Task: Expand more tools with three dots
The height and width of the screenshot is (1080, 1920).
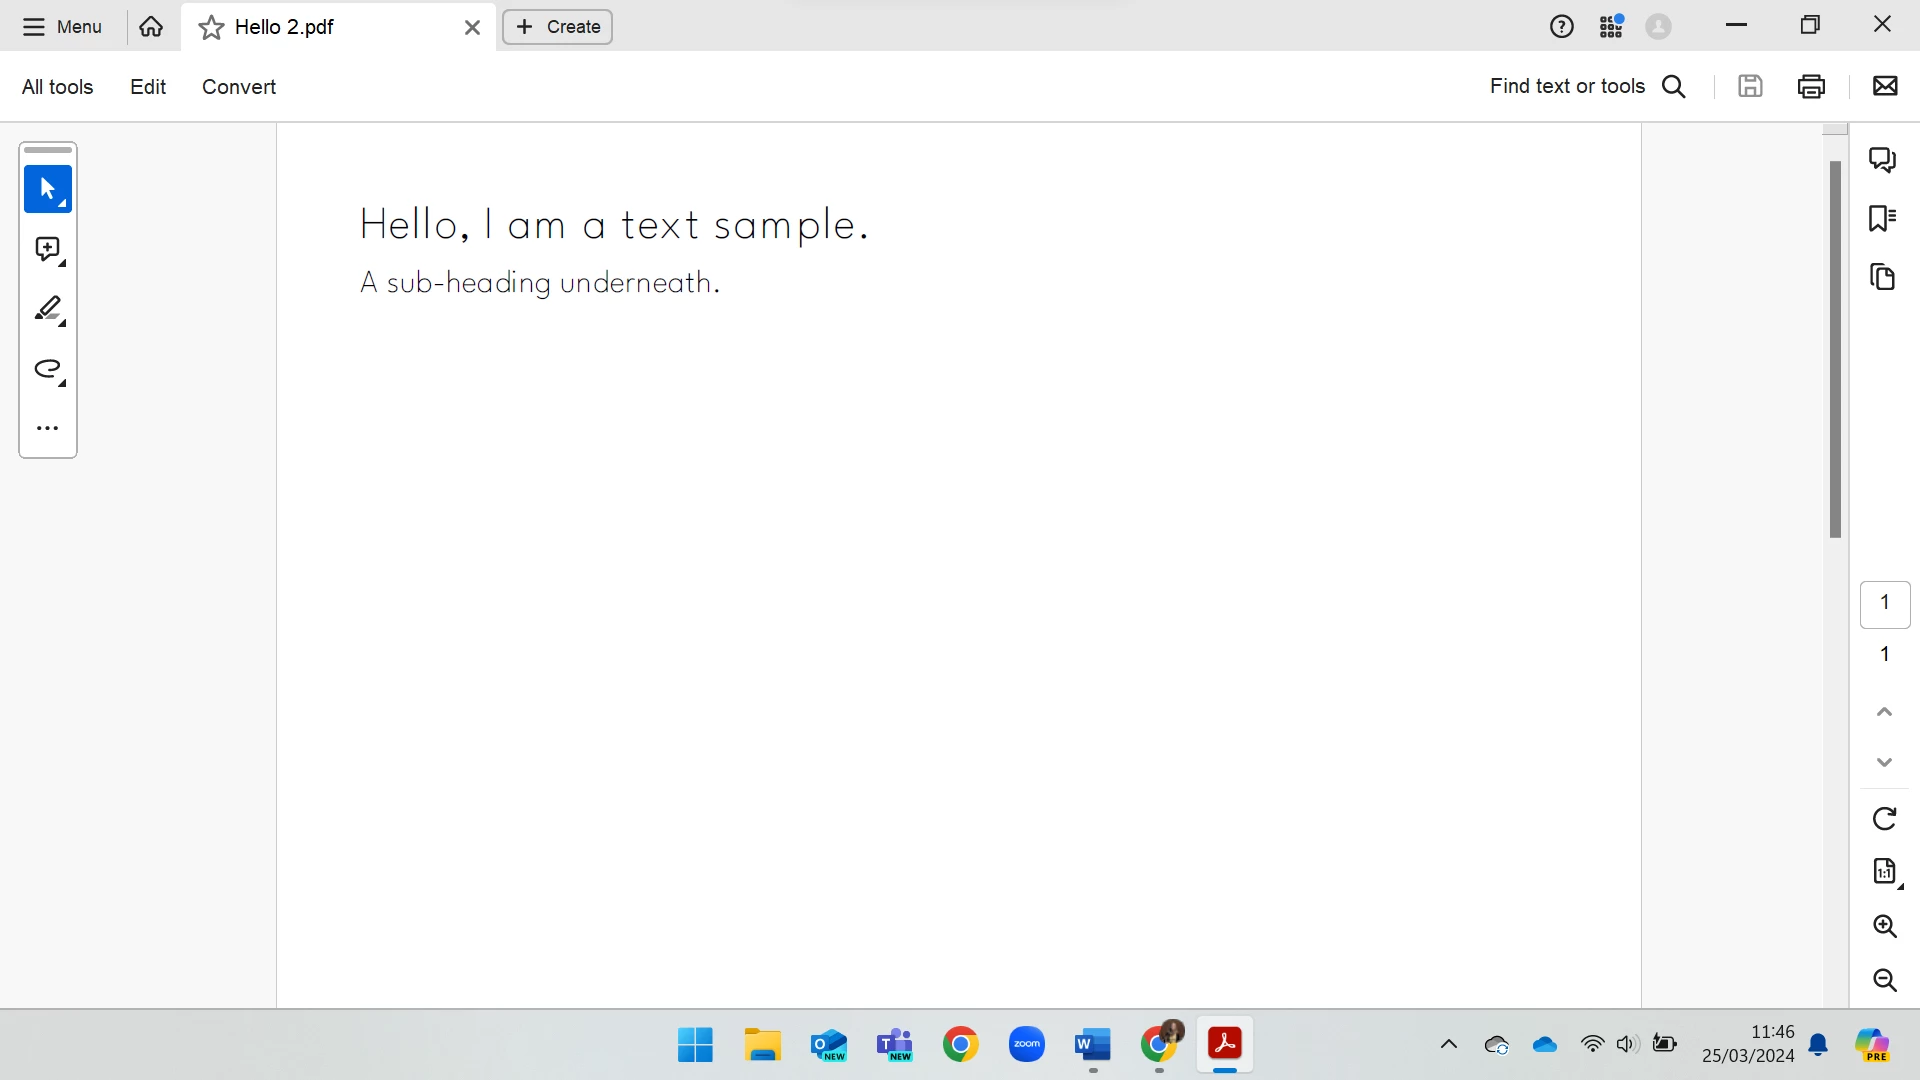Action: (x=47, y=429)
